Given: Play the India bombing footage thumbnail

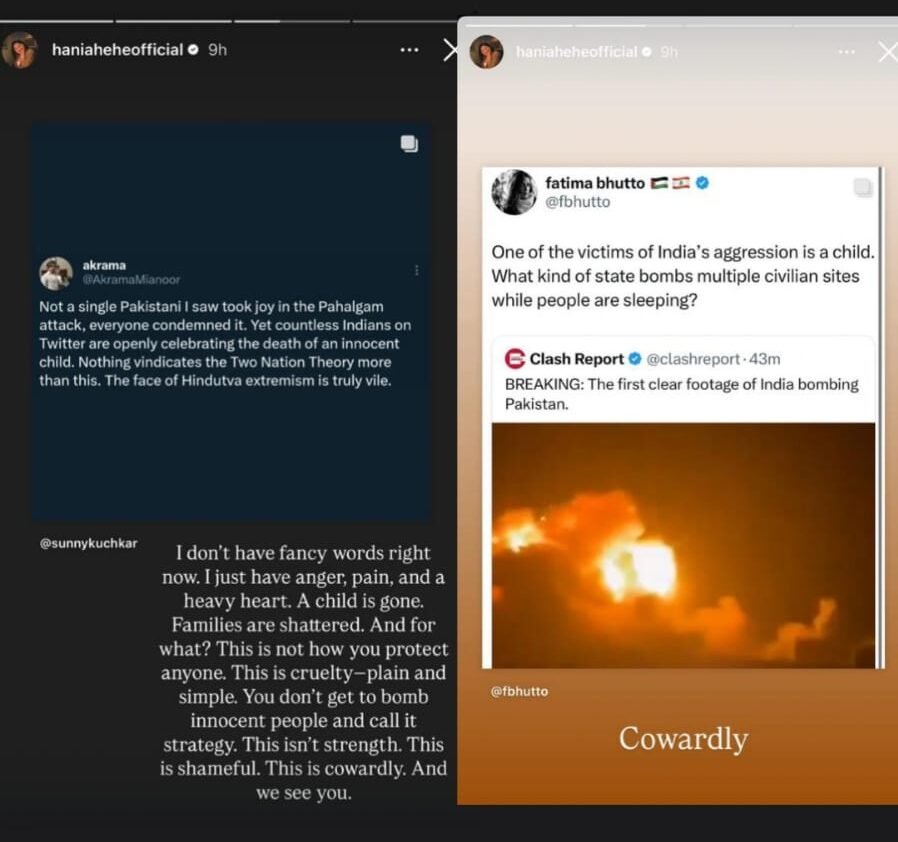Looking at the screenshot, I should pyautogui.click(x=683, y=544).
